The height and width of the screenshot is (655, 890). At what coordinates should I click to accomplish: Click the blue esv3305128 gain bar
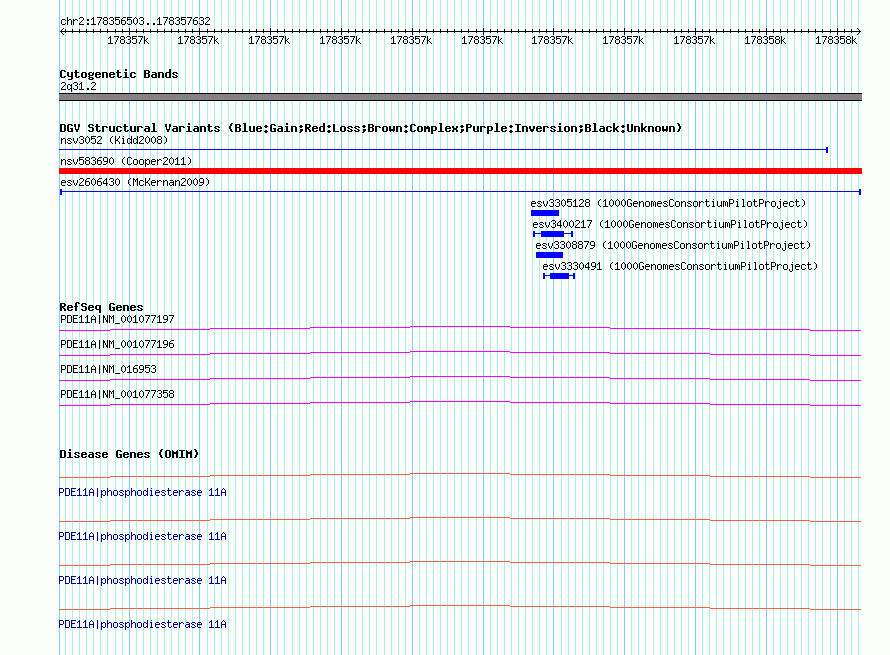coord(545,213)
